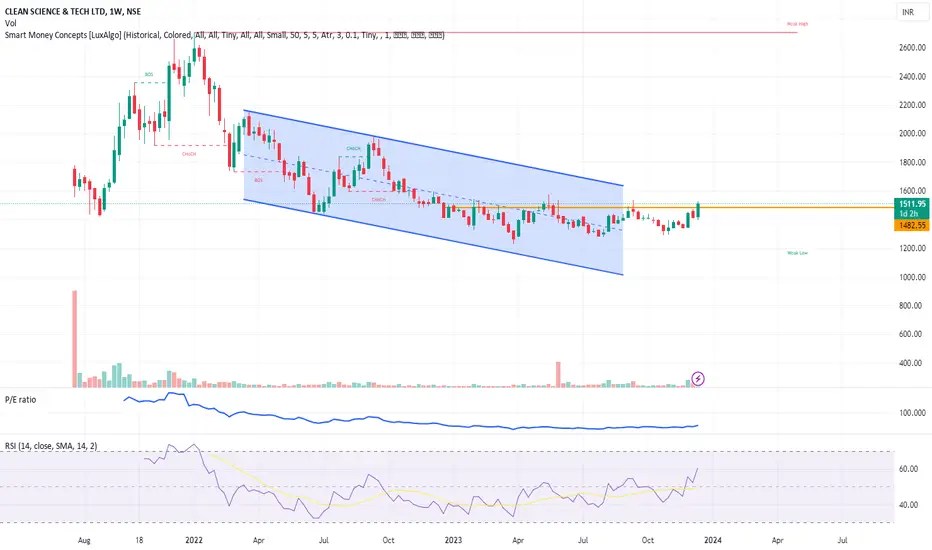Click the 18 date label on time axis
Image resolution: width=932 pixels, height=550 pixels.
139,540
